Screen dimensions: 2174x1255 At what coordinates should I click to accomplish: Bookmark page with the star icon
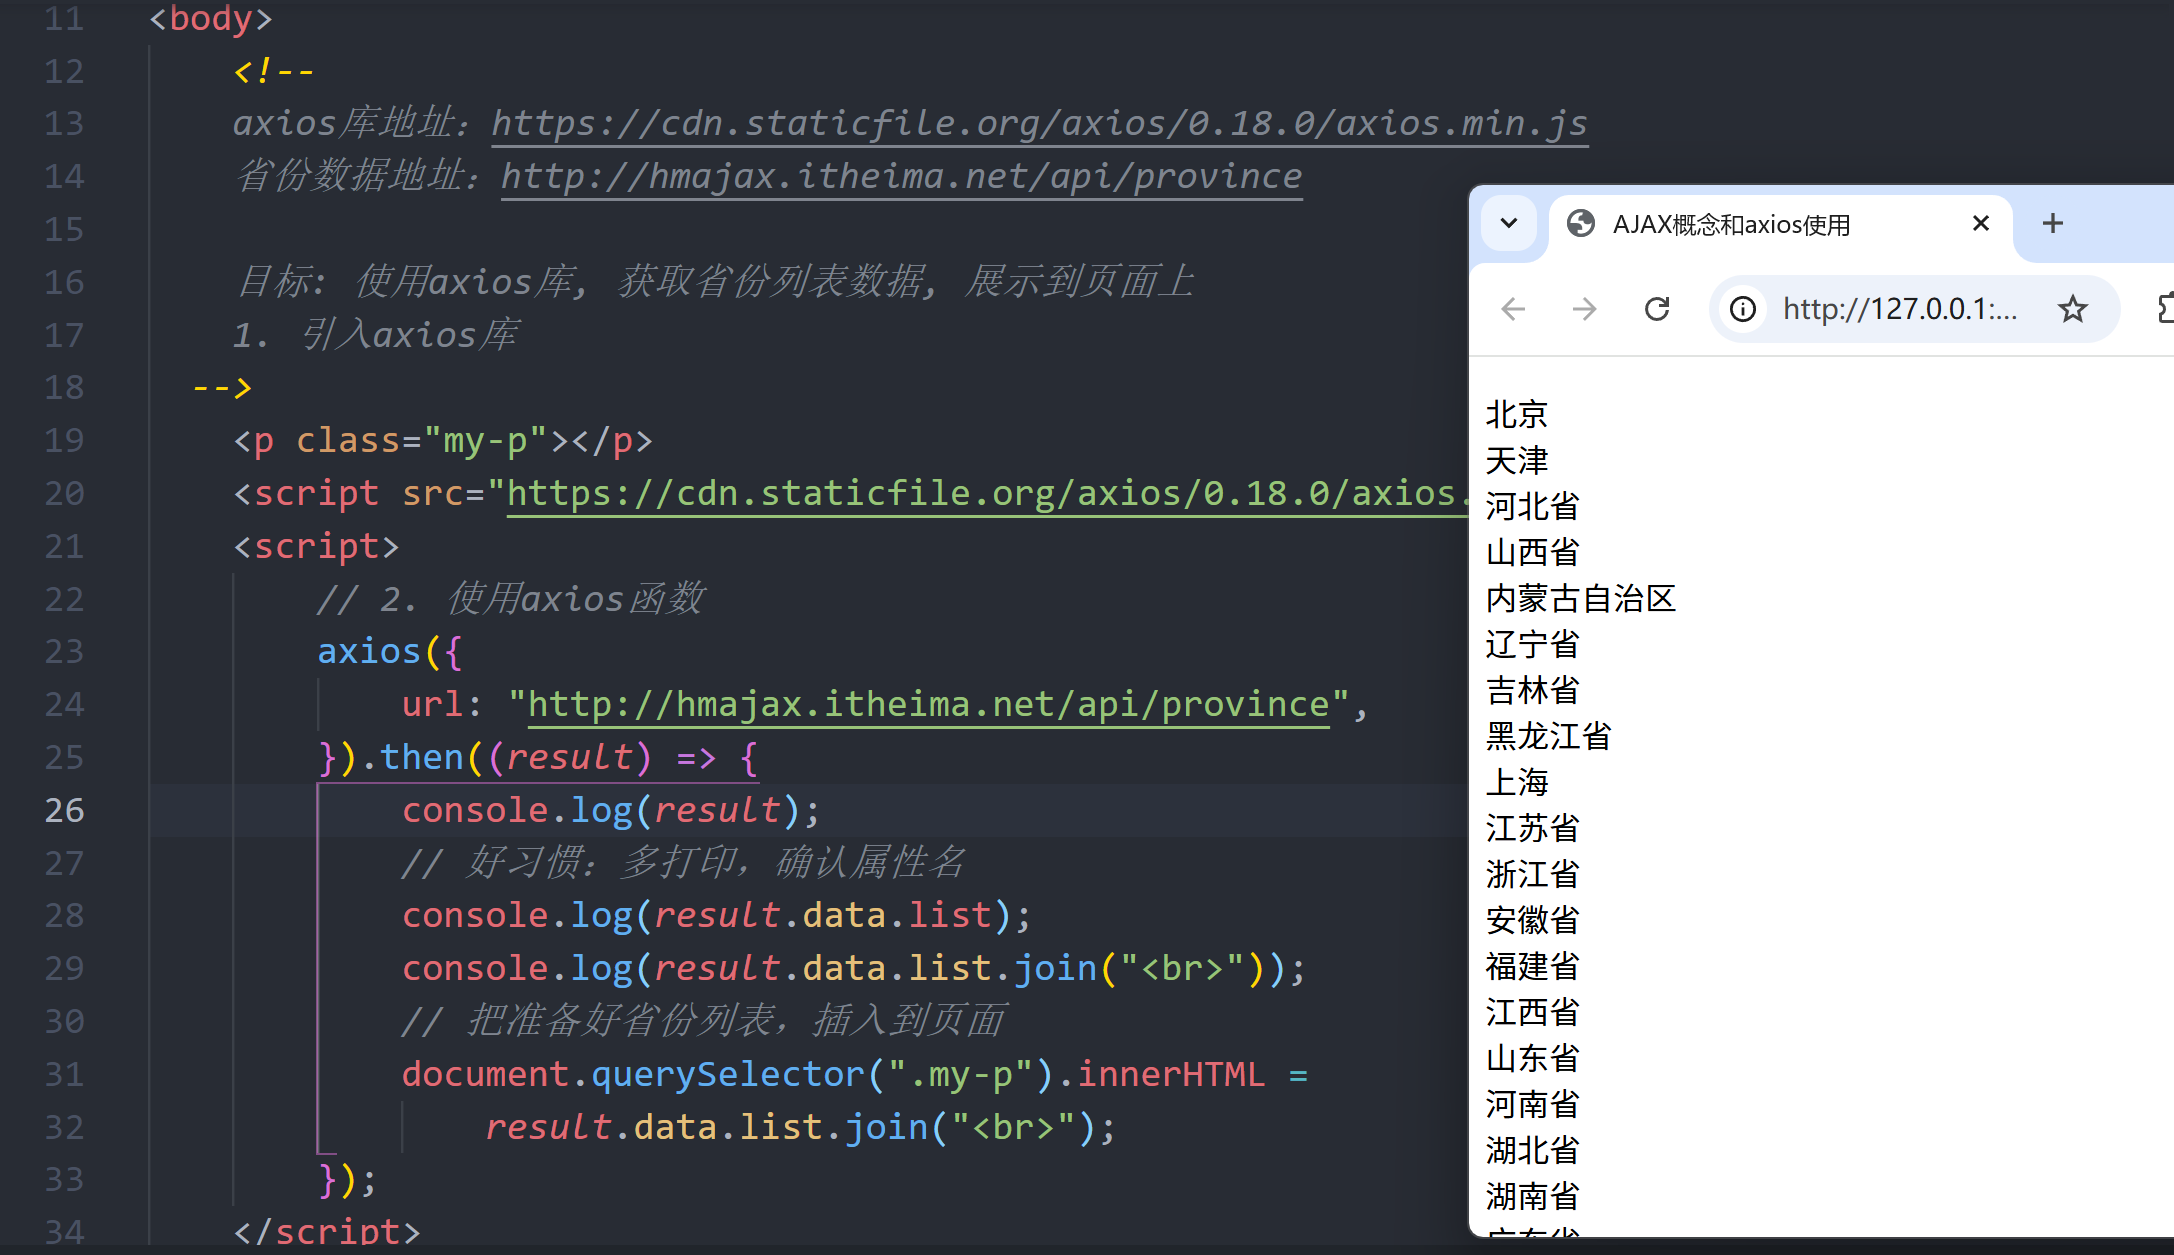tap(2072, 309)
